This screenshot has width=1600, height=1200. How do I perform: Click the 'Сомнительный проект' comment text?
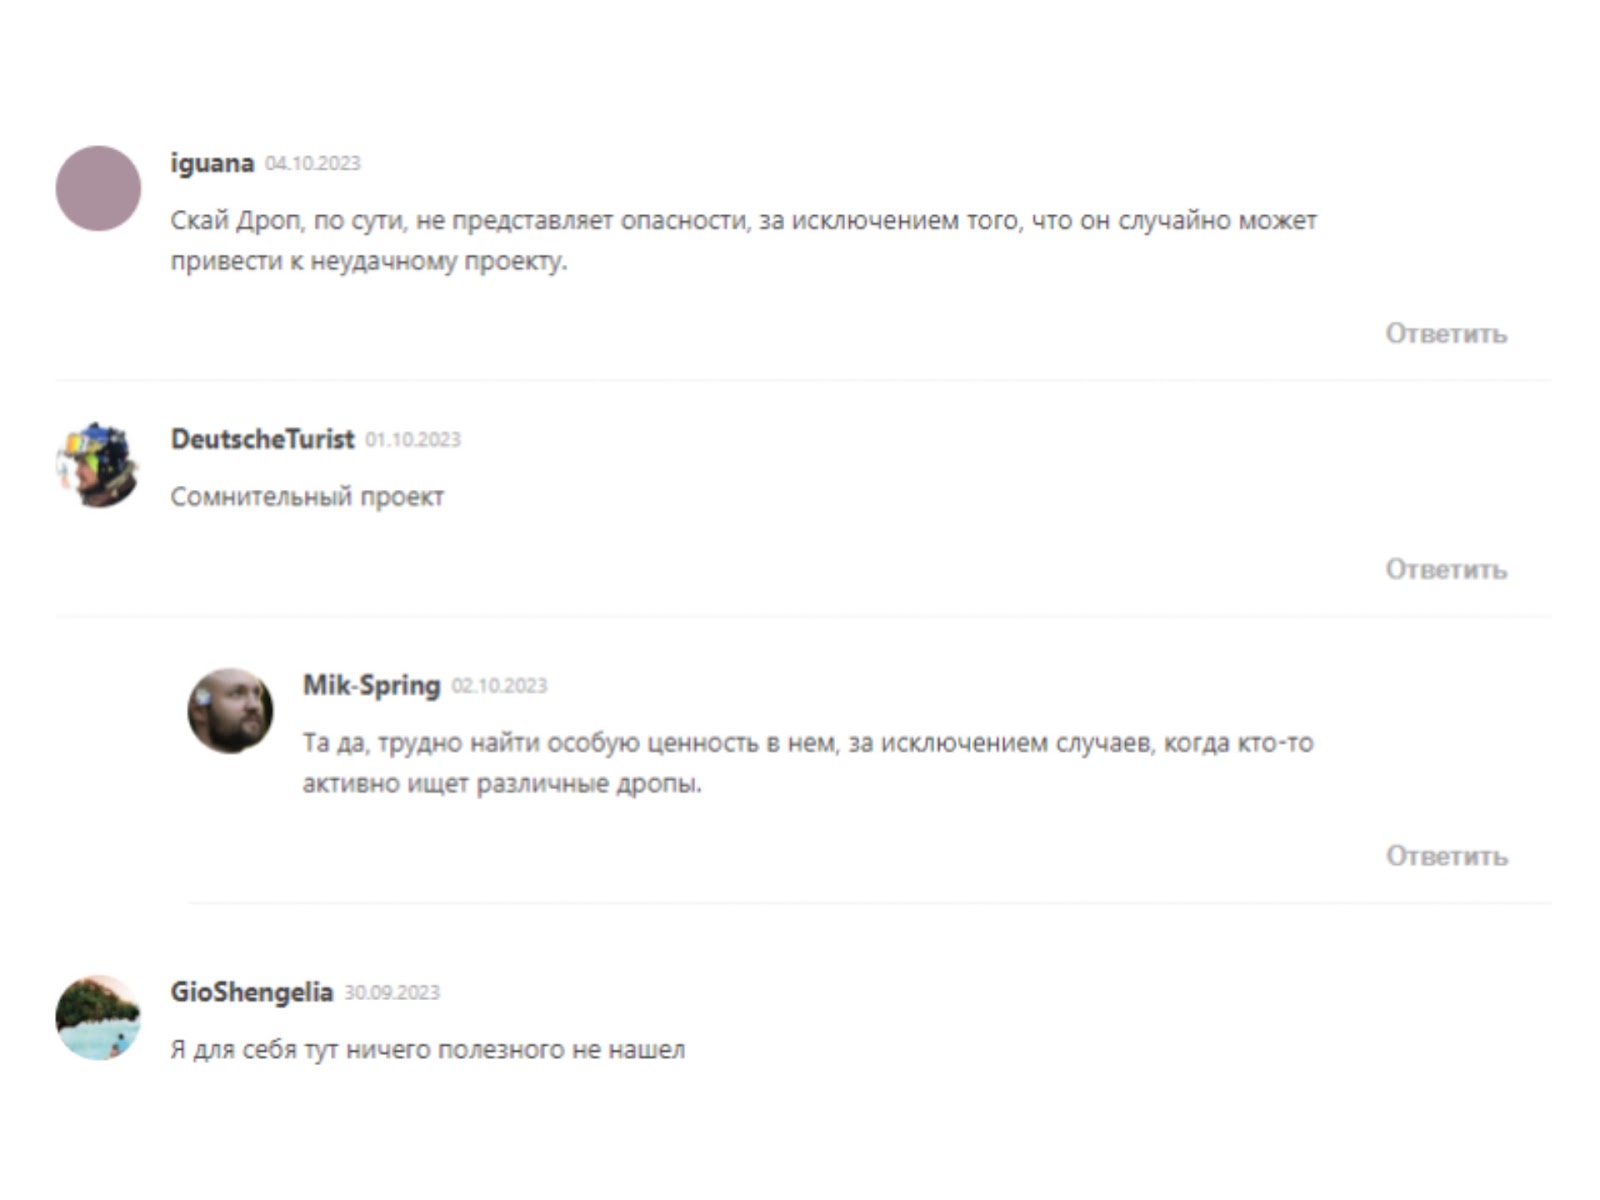(x=307, y=496)
